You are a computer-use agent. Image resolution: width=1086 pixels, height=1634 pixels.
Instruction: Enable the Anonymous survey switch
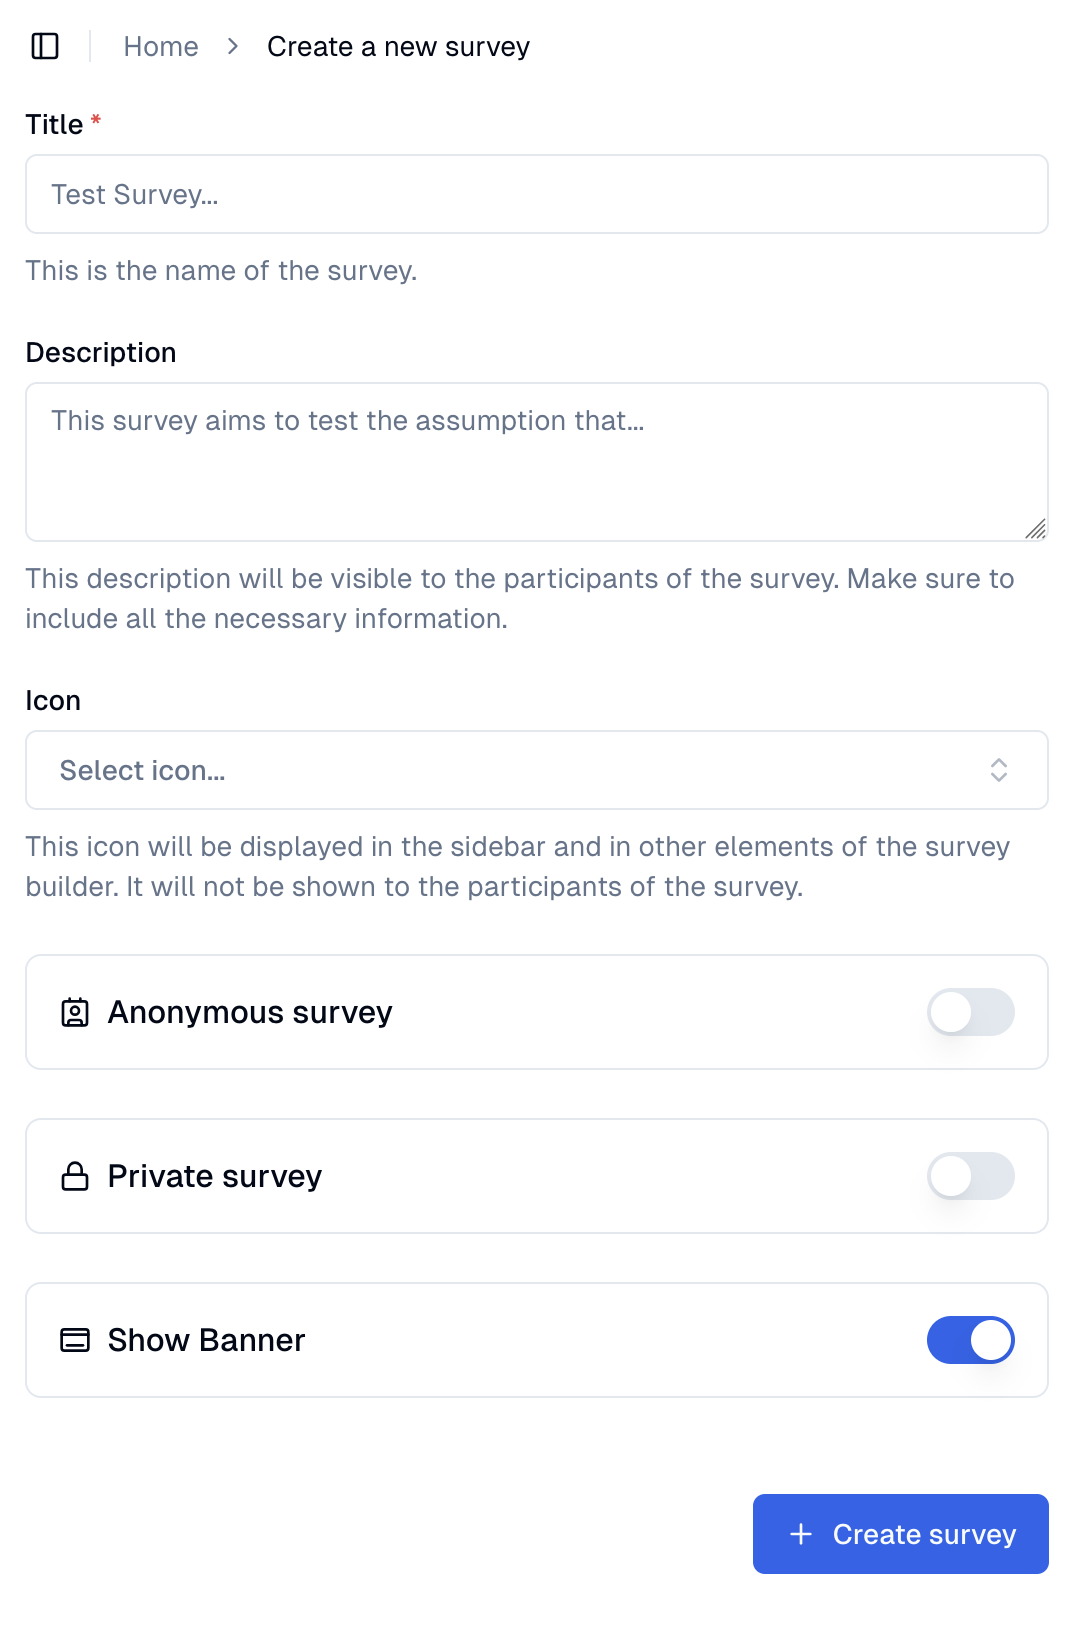(x=970, y=1012)
